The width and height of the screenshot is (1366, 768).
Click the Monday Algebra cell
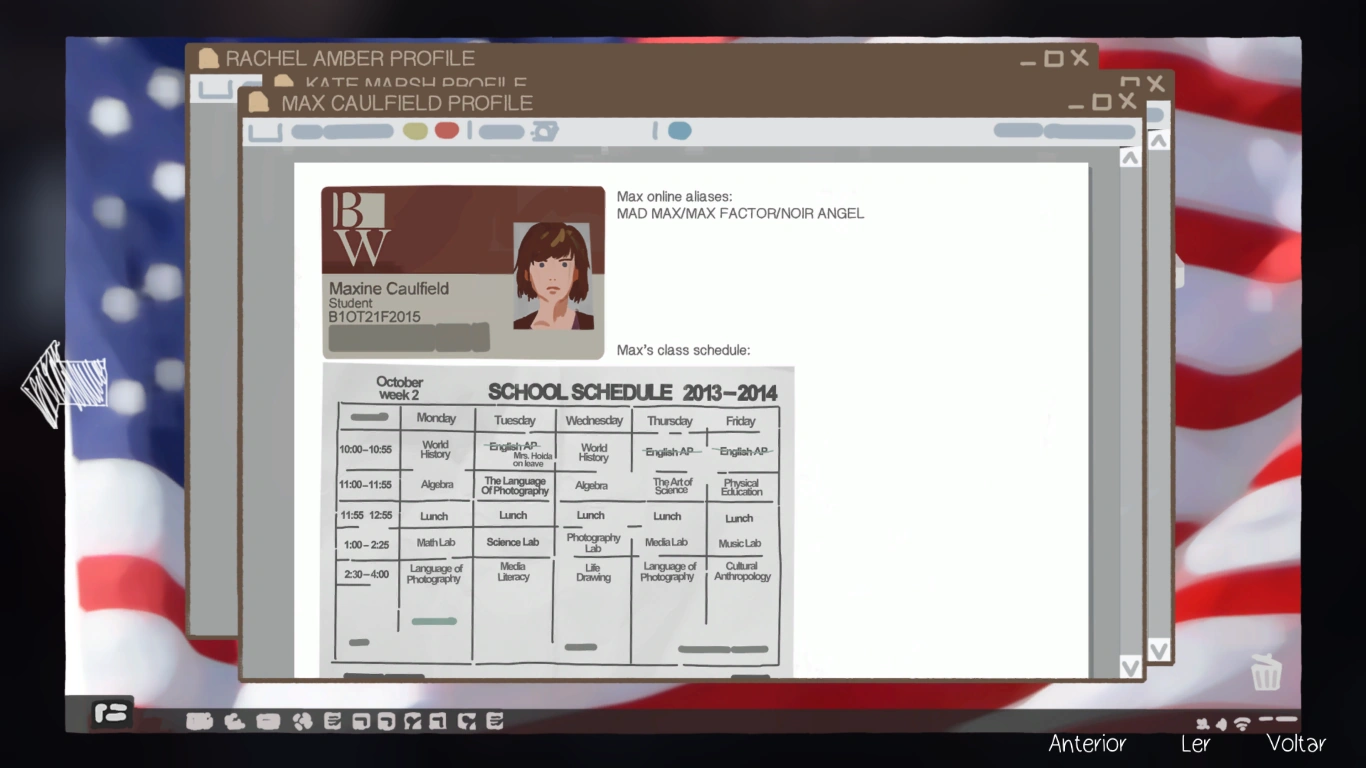(436, 484)
